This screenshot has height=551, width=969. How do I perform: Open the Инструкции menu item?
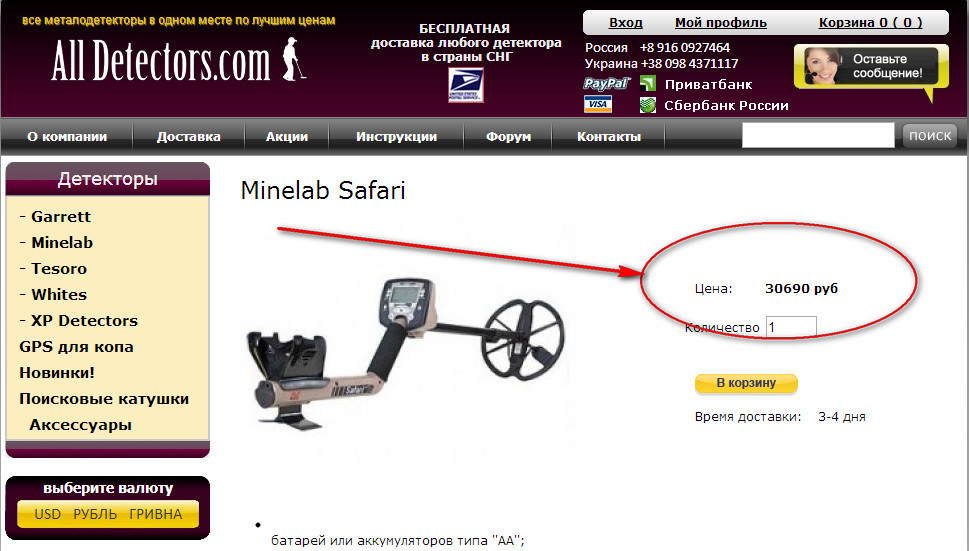(x=396, y=137)
